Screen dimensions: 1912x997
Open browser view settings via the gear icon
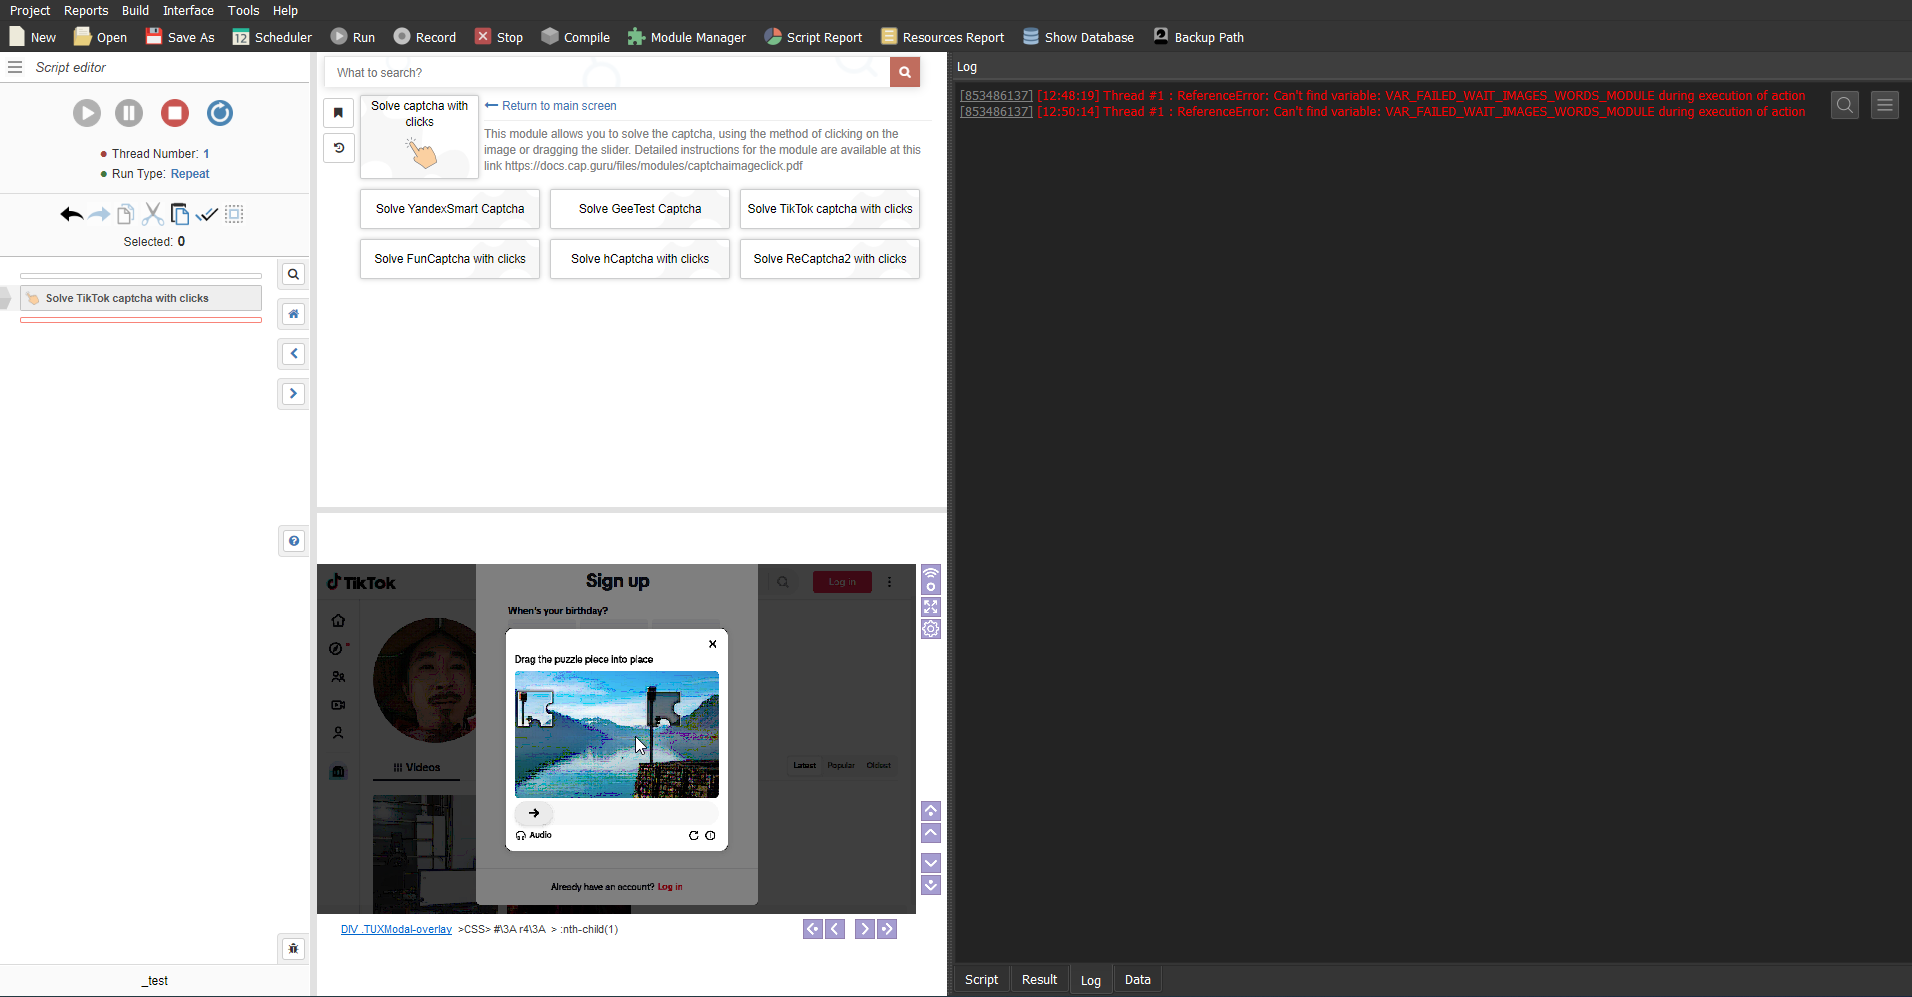point(930,629)
